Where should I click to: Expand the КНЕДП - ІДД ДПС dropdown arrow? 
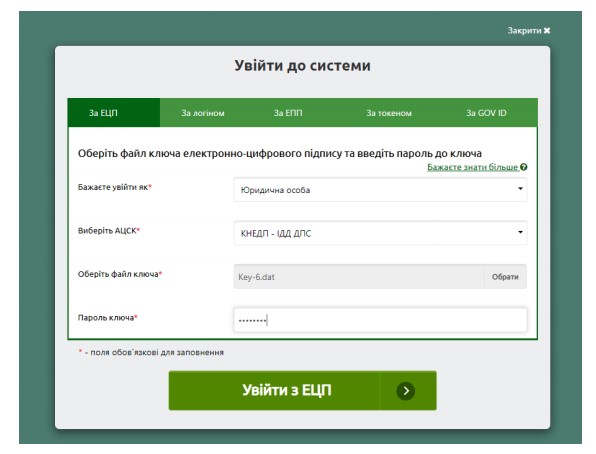(x=520, y=232)
